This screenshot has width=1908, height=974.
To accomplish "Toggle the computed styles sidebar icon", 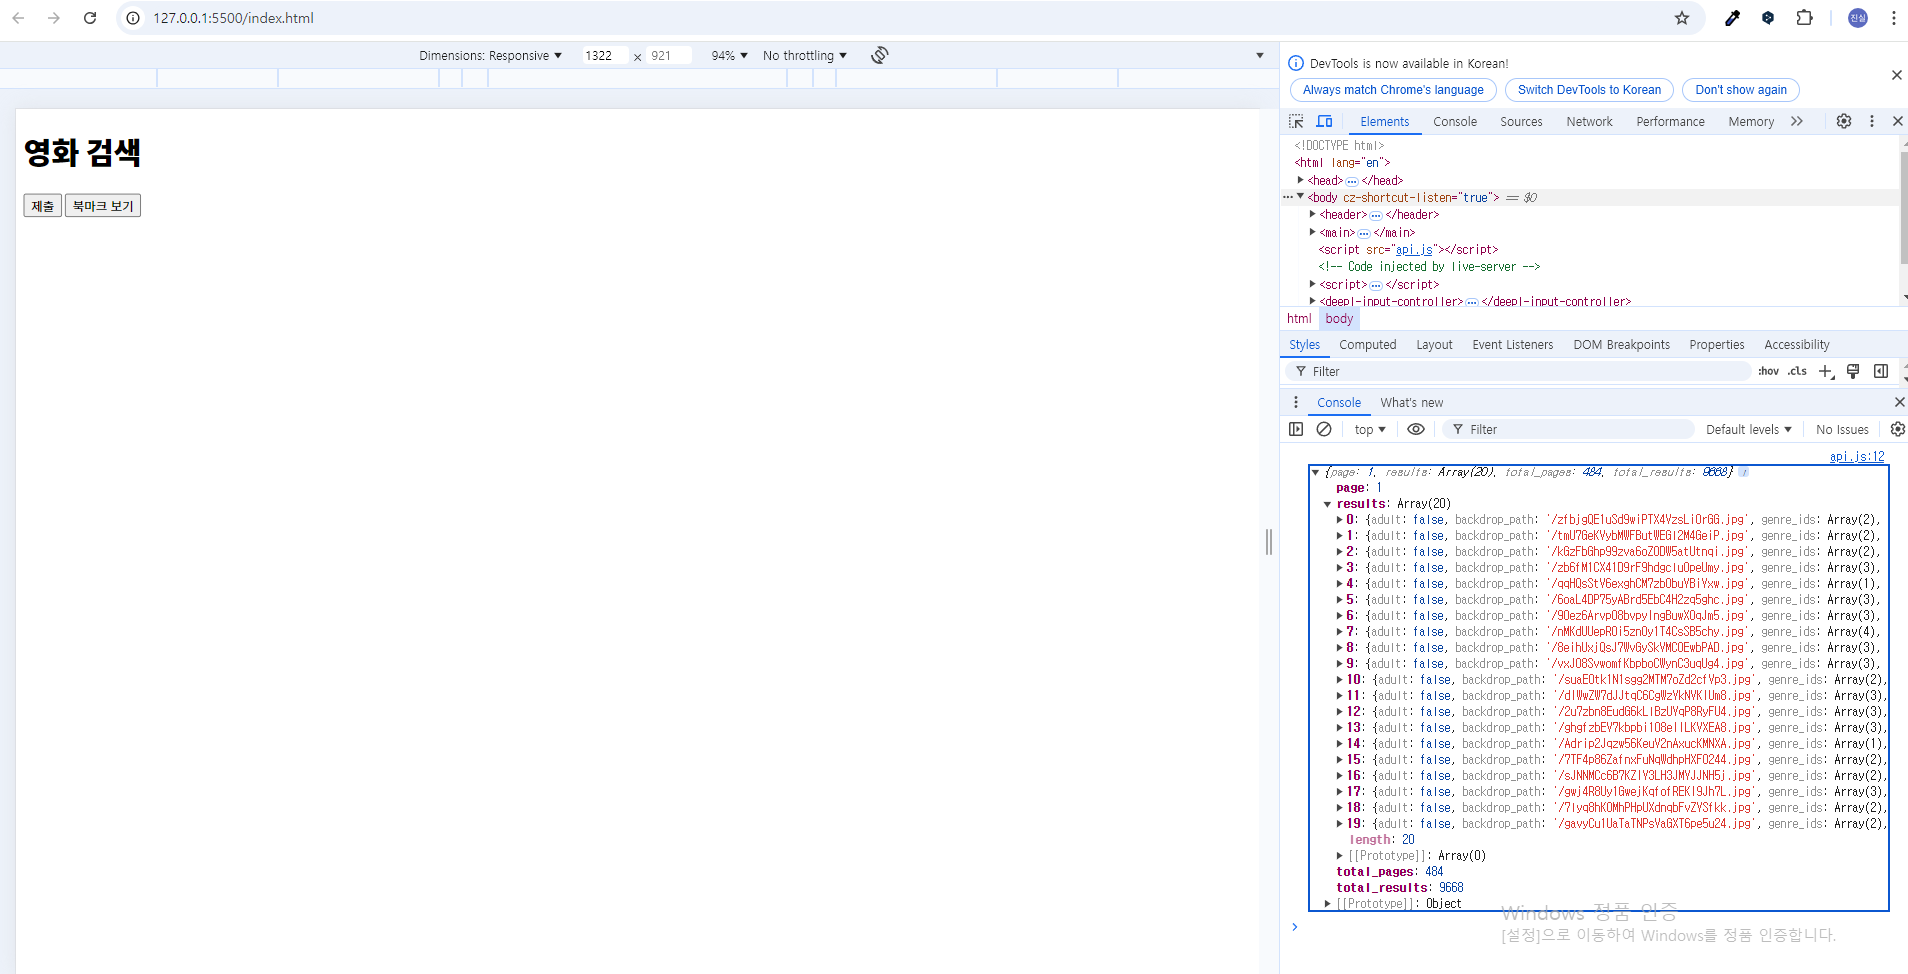I will click(1881, 371).
